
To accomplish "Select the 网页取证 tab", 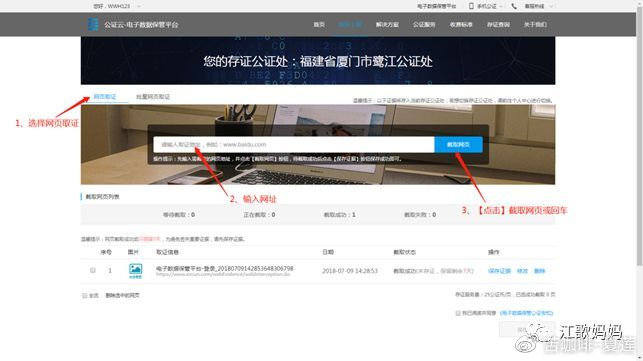I will 105,97.
